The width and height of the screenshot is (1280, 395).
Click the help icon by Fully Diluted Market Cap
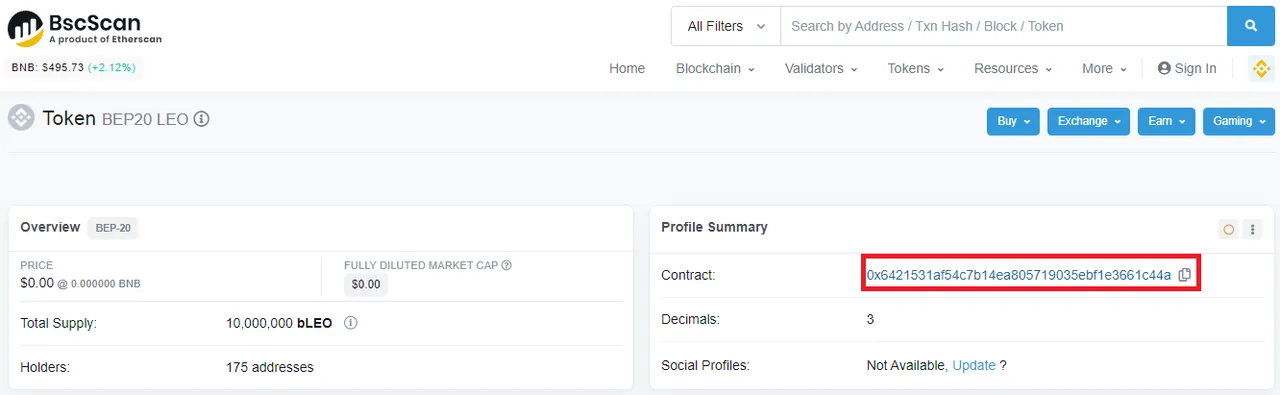point(506,265)
